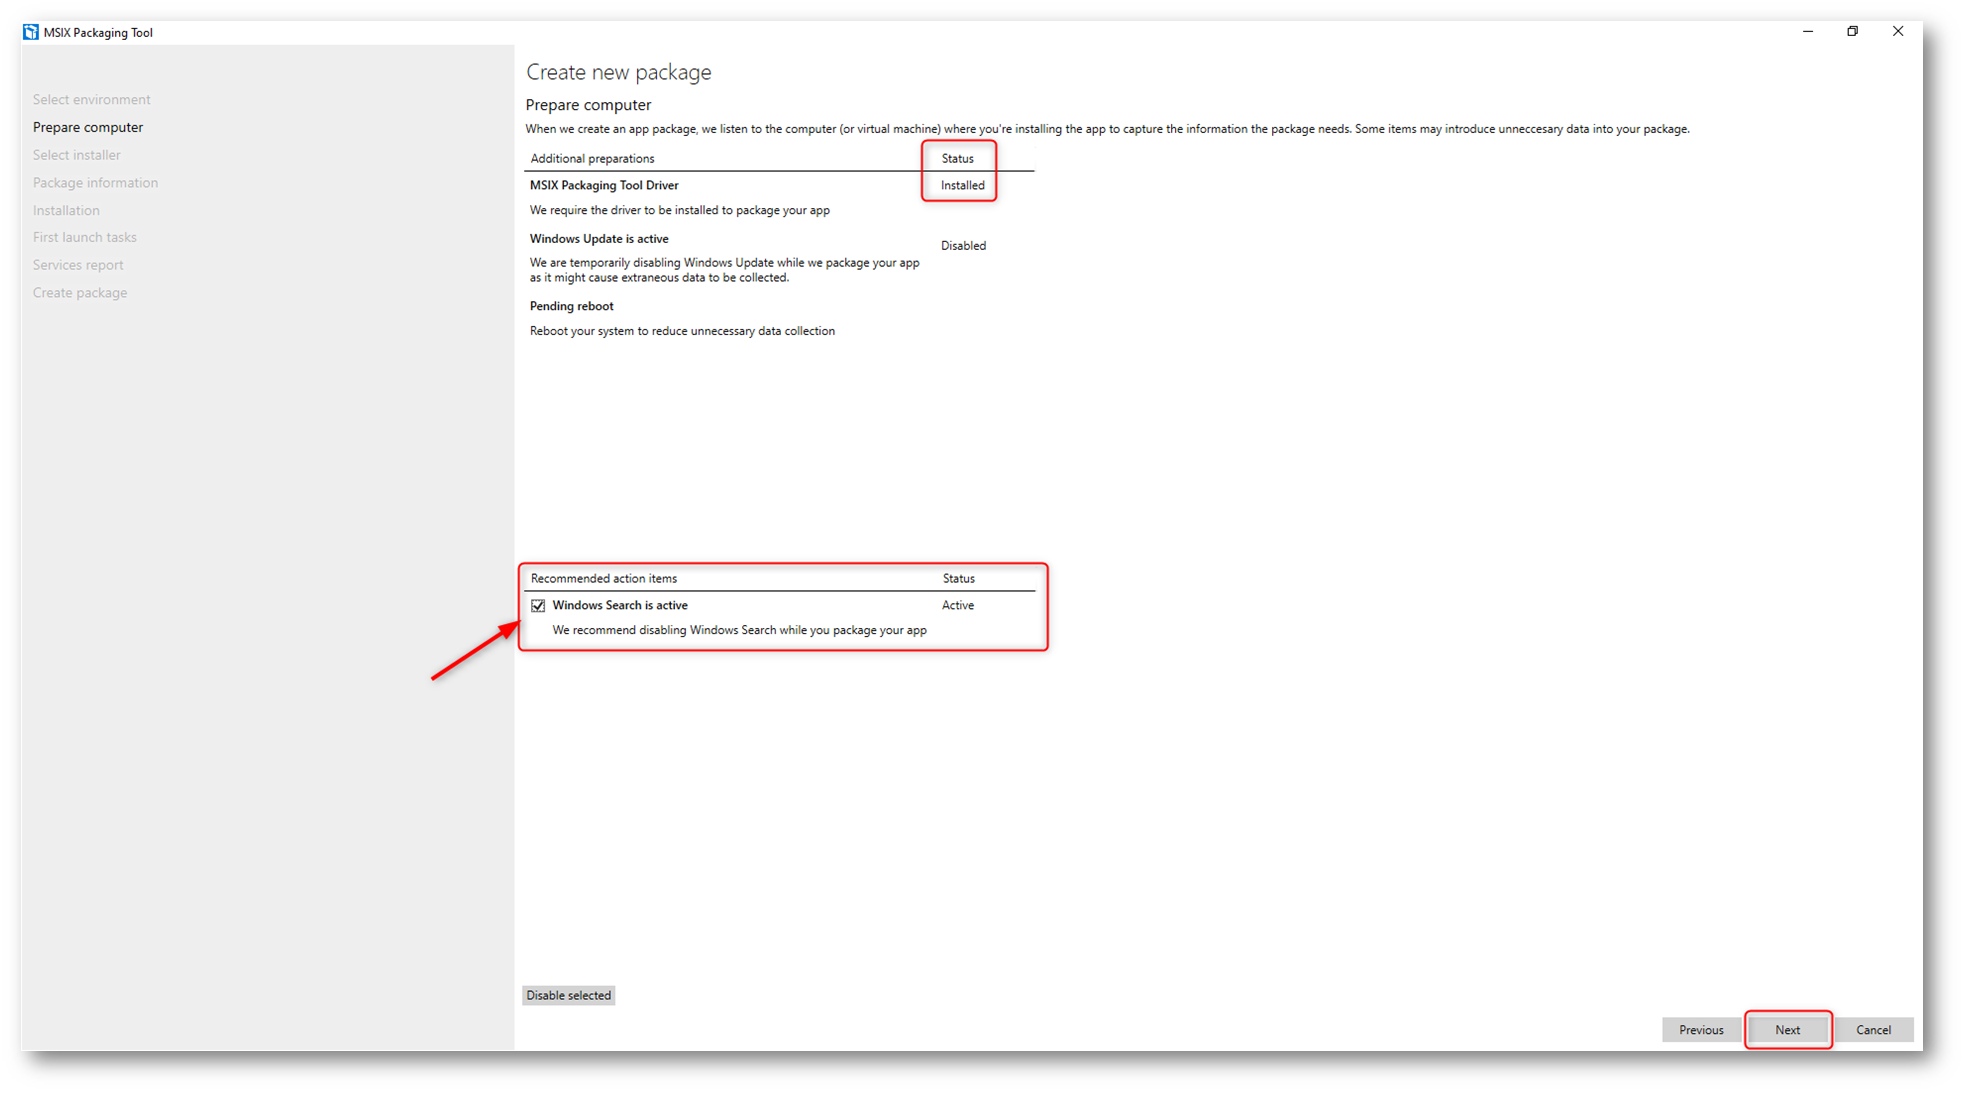The image size is (1965, 1093).
Task: Open the Package information step
Action: click(x=95, y=183)
